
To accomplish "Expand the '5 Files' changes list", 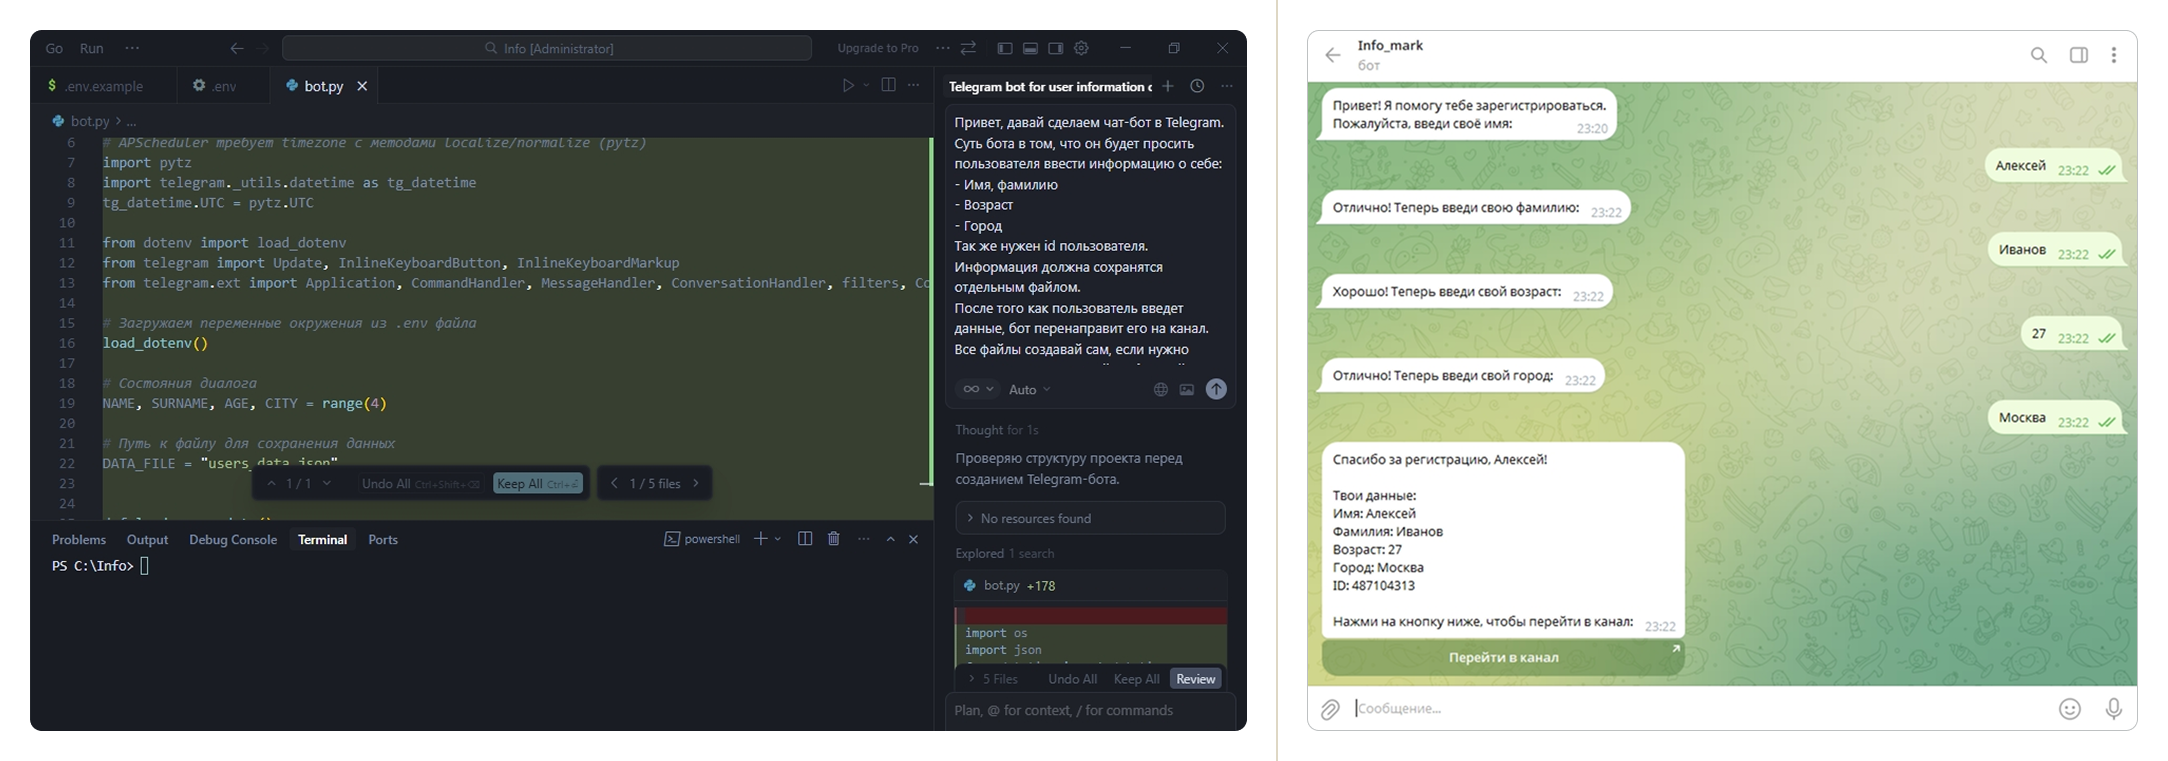I will pyautogui.click(x=992, y=679).
